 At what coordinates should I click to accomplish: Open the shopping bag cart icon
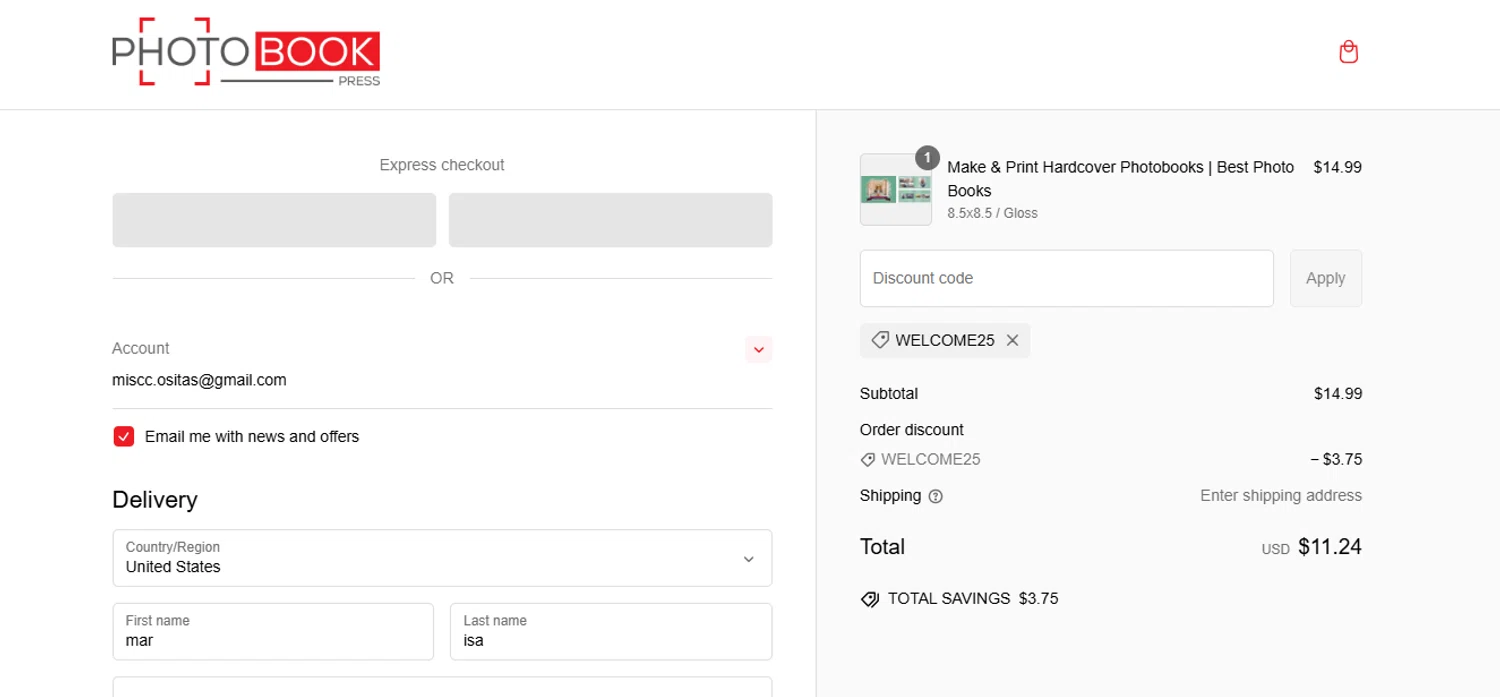(x=1348, y=52)
